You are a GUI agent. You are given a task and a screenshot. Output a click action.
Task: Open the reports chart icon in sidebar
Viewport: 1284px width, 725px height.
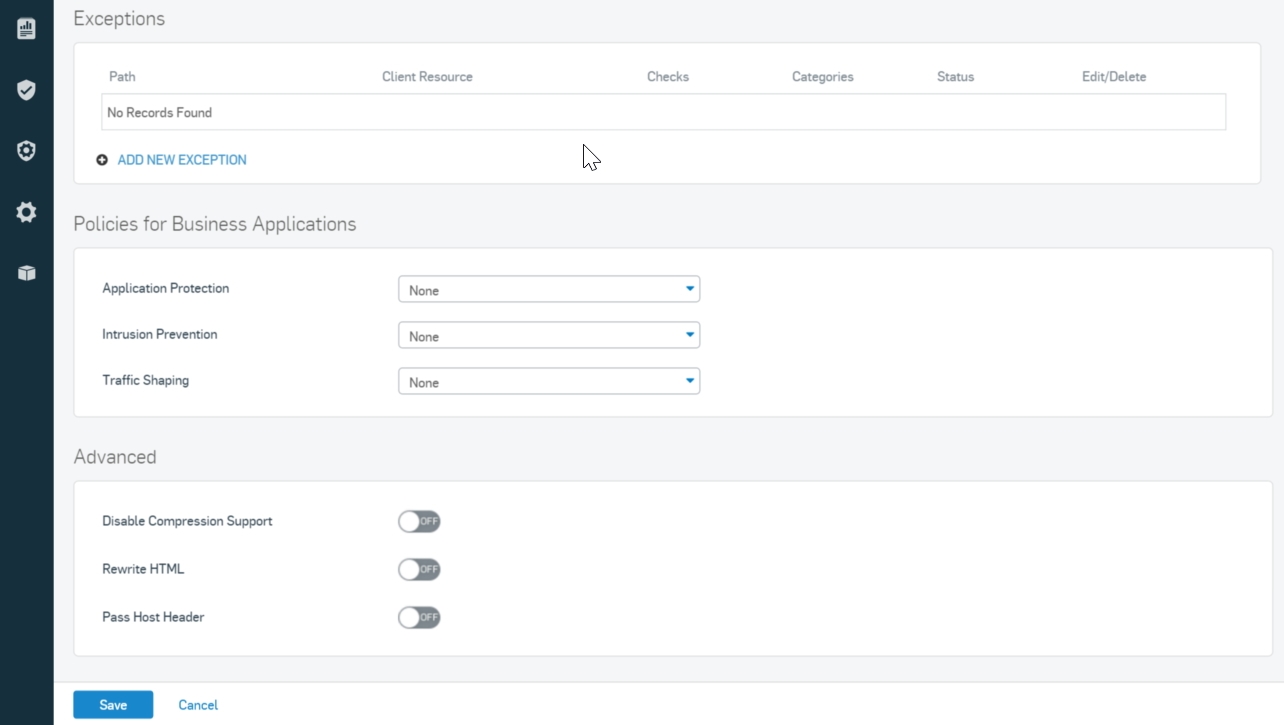[x=26, y=28]
